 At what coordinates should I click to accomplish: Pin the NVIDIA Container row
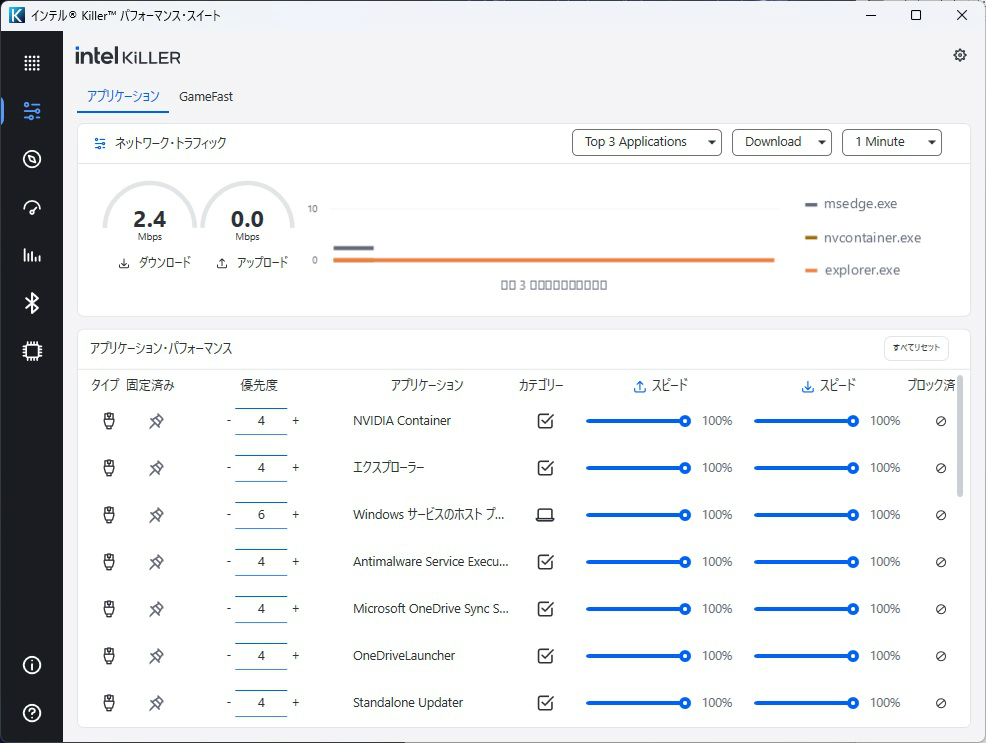coord(156,421)
